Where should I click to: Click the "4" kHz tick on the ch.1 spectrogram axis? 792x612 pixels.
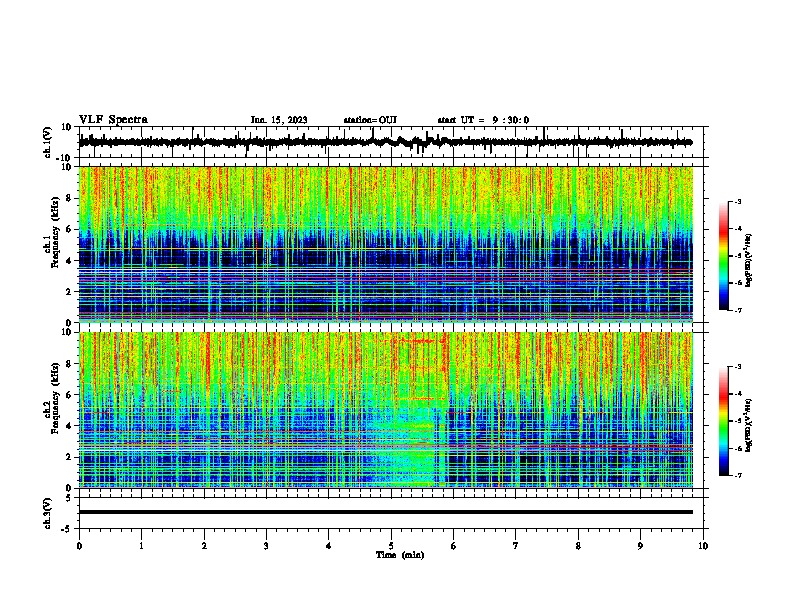[70, 261]
